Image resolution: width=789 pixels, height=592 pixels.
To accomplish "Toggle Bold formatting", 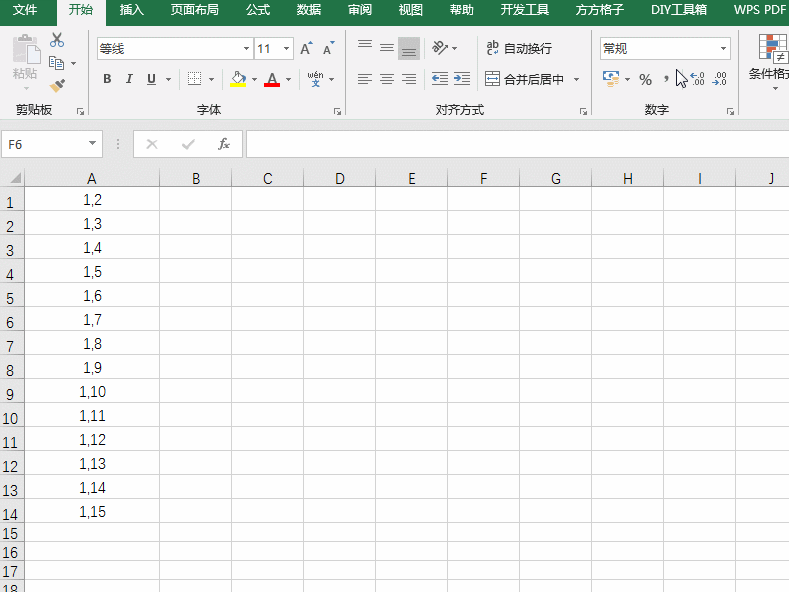I will (x=107, y=79).
